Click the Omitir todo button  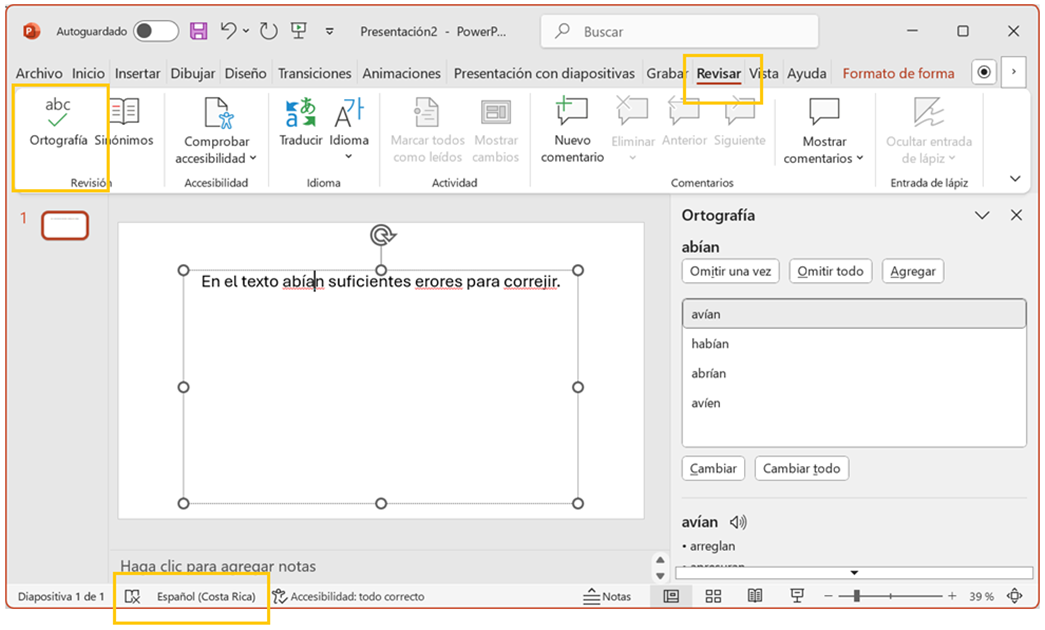coord(830,271)
